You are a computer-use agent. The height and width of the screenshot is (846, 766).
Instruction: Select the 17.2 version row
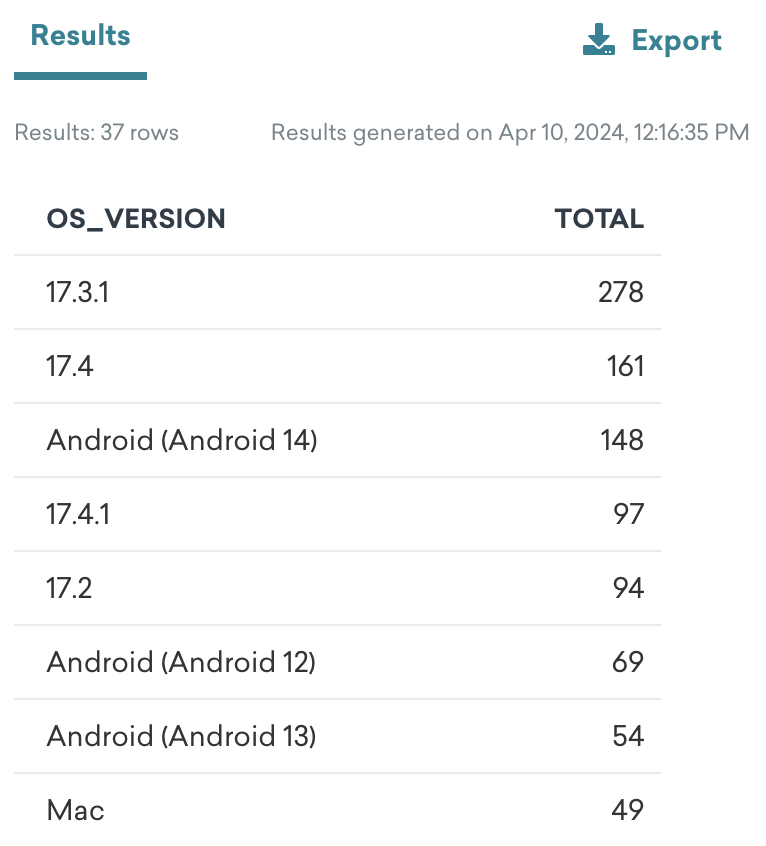pos(337,588)
